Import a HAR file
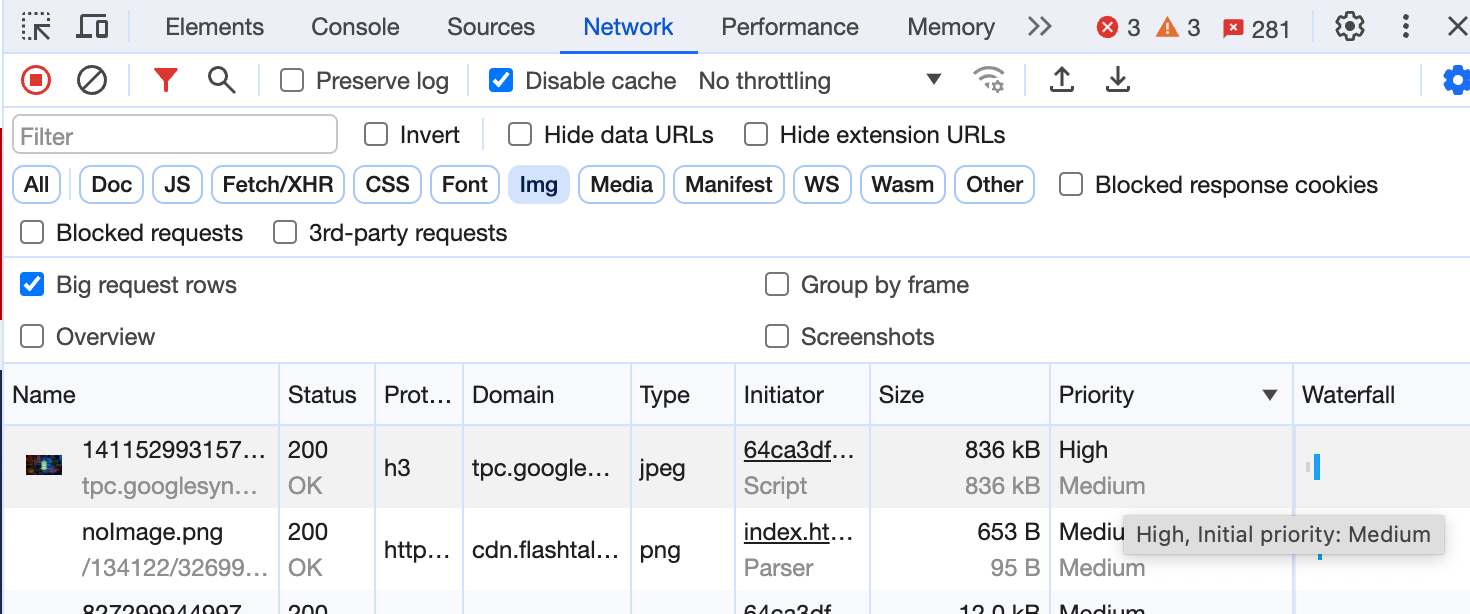The height and width of the screenshot is (614, 1470). (x=1062, y=80)
